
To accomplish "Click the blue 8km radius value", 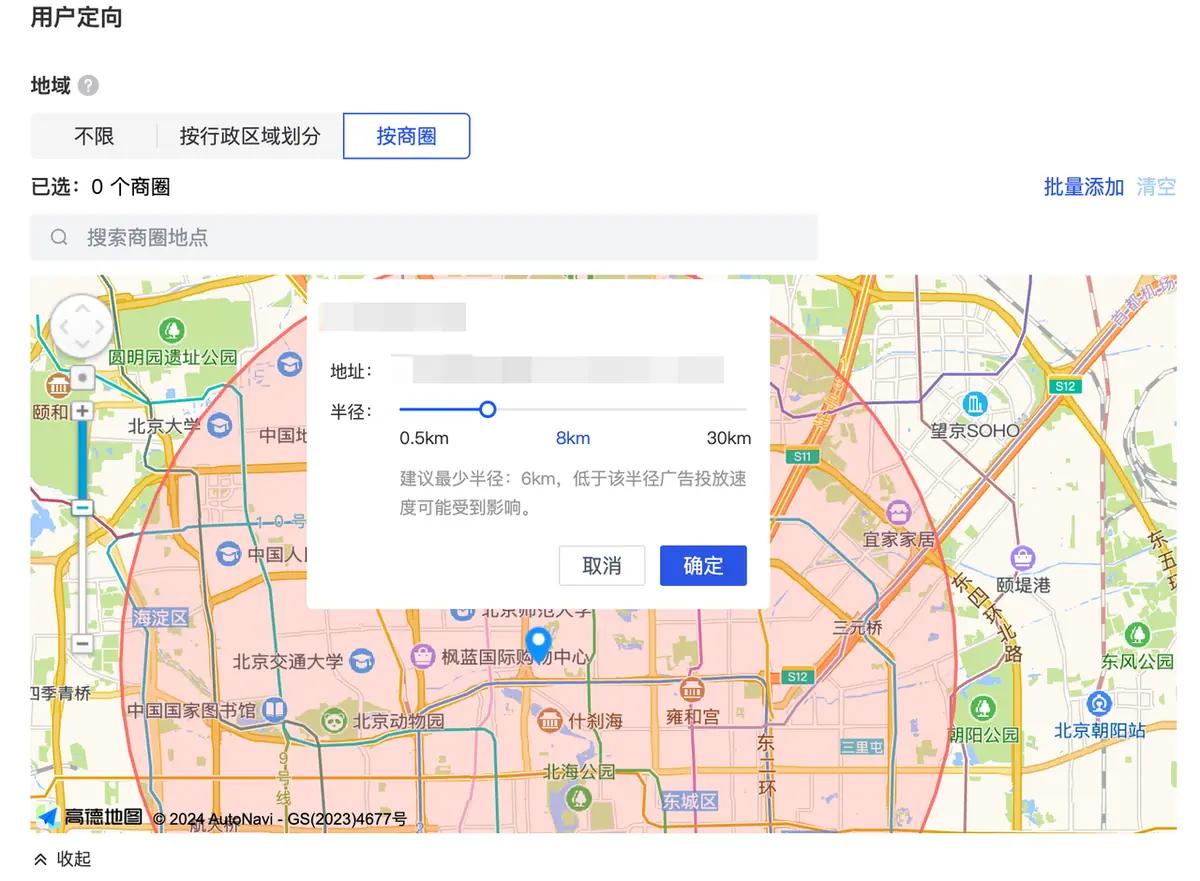I will 573,439.
